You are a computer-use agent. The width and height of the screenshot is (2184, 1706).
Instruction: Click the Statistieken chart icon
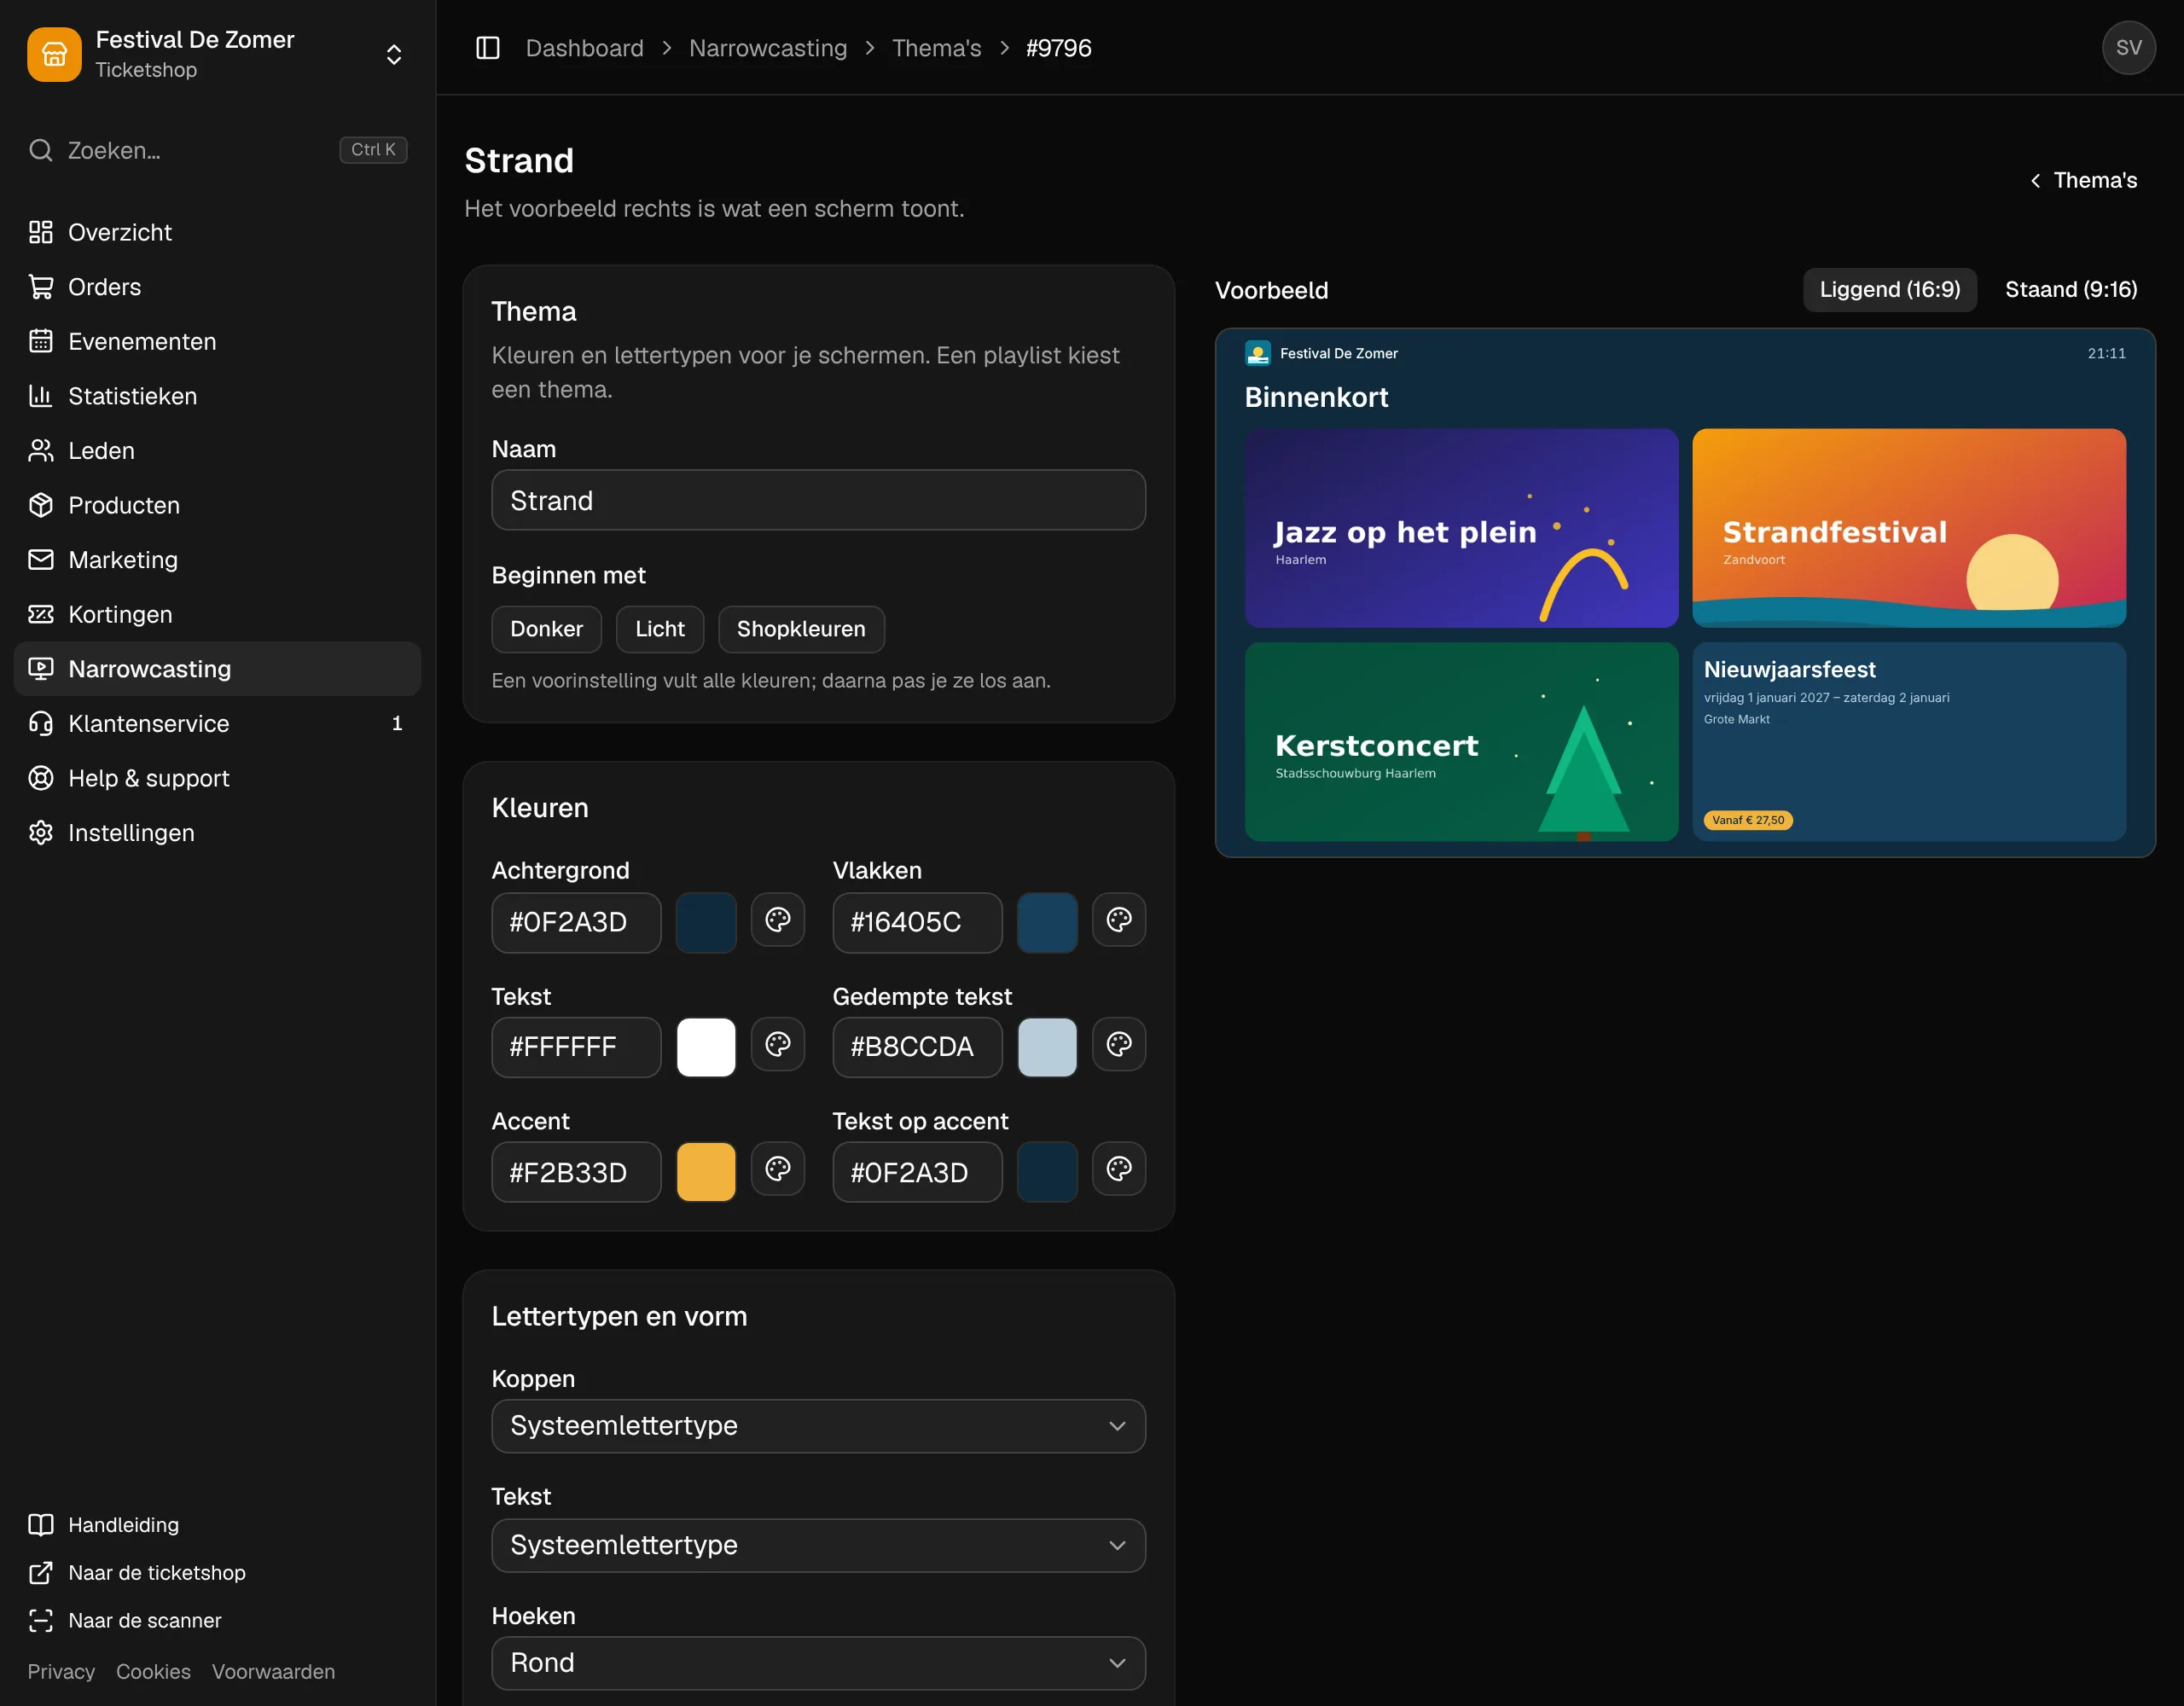[x=41, y=396]
